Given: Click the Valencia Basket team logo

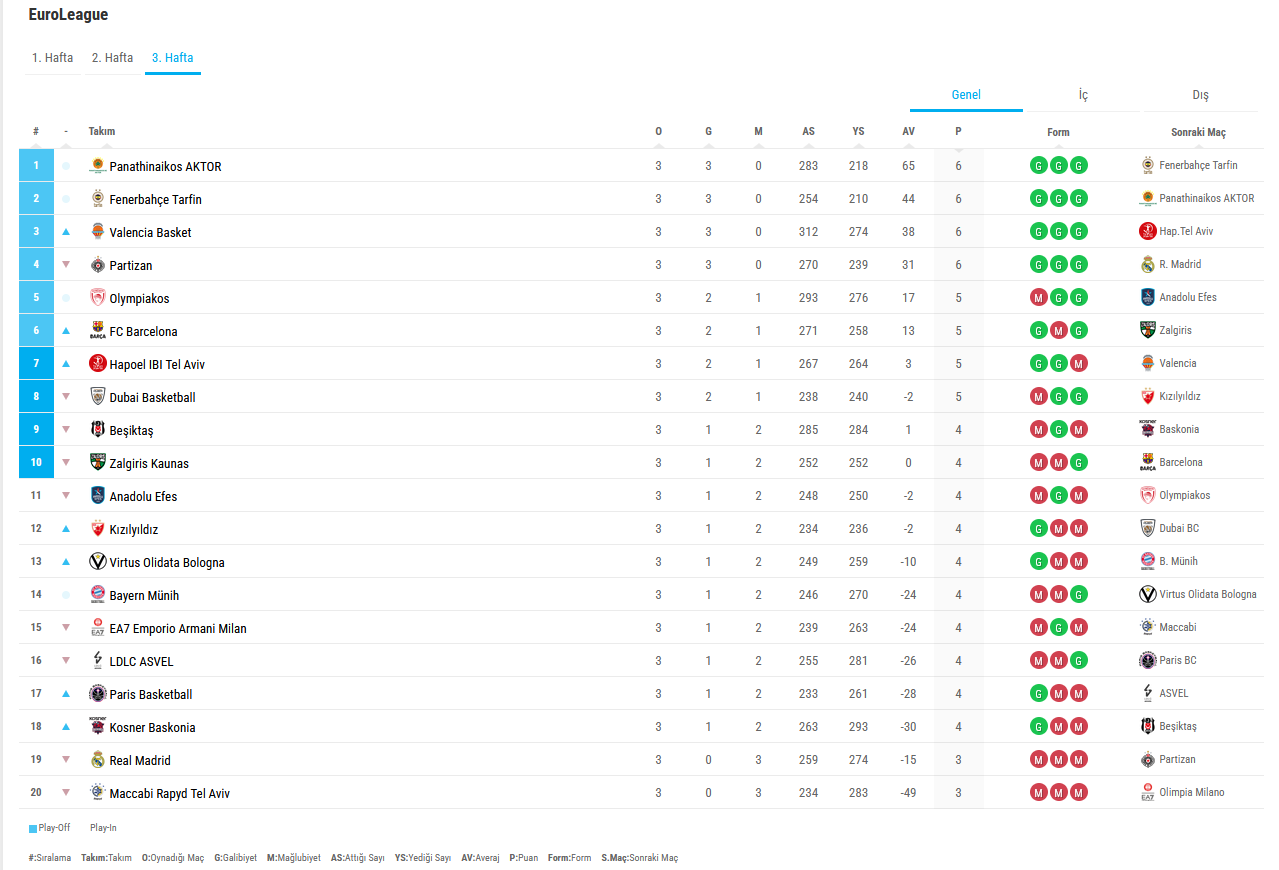Looking at the screenshot, I should (97, 232).
